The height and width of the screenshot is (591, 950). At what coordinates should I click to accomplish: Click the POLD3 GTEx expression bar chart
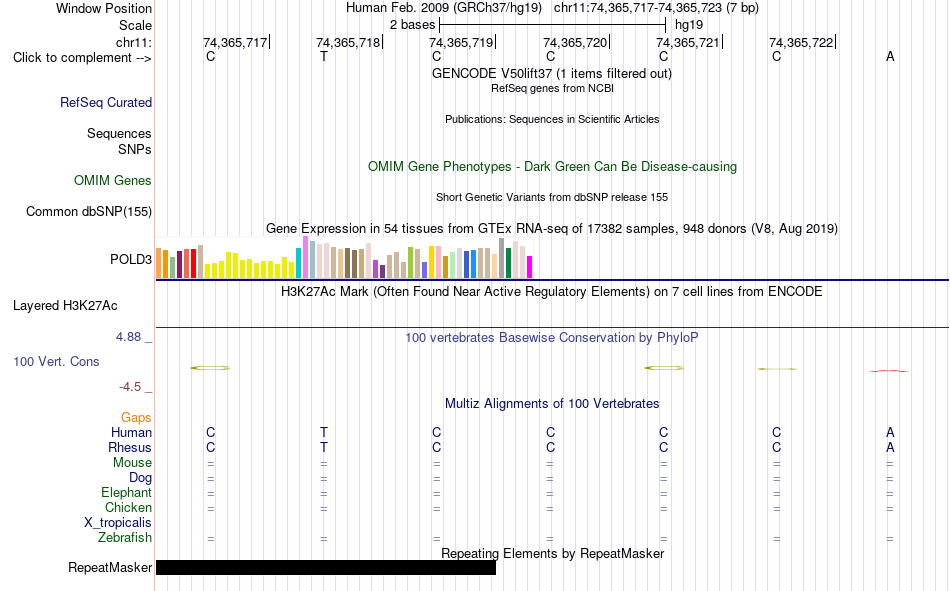[x=344, y=258]
